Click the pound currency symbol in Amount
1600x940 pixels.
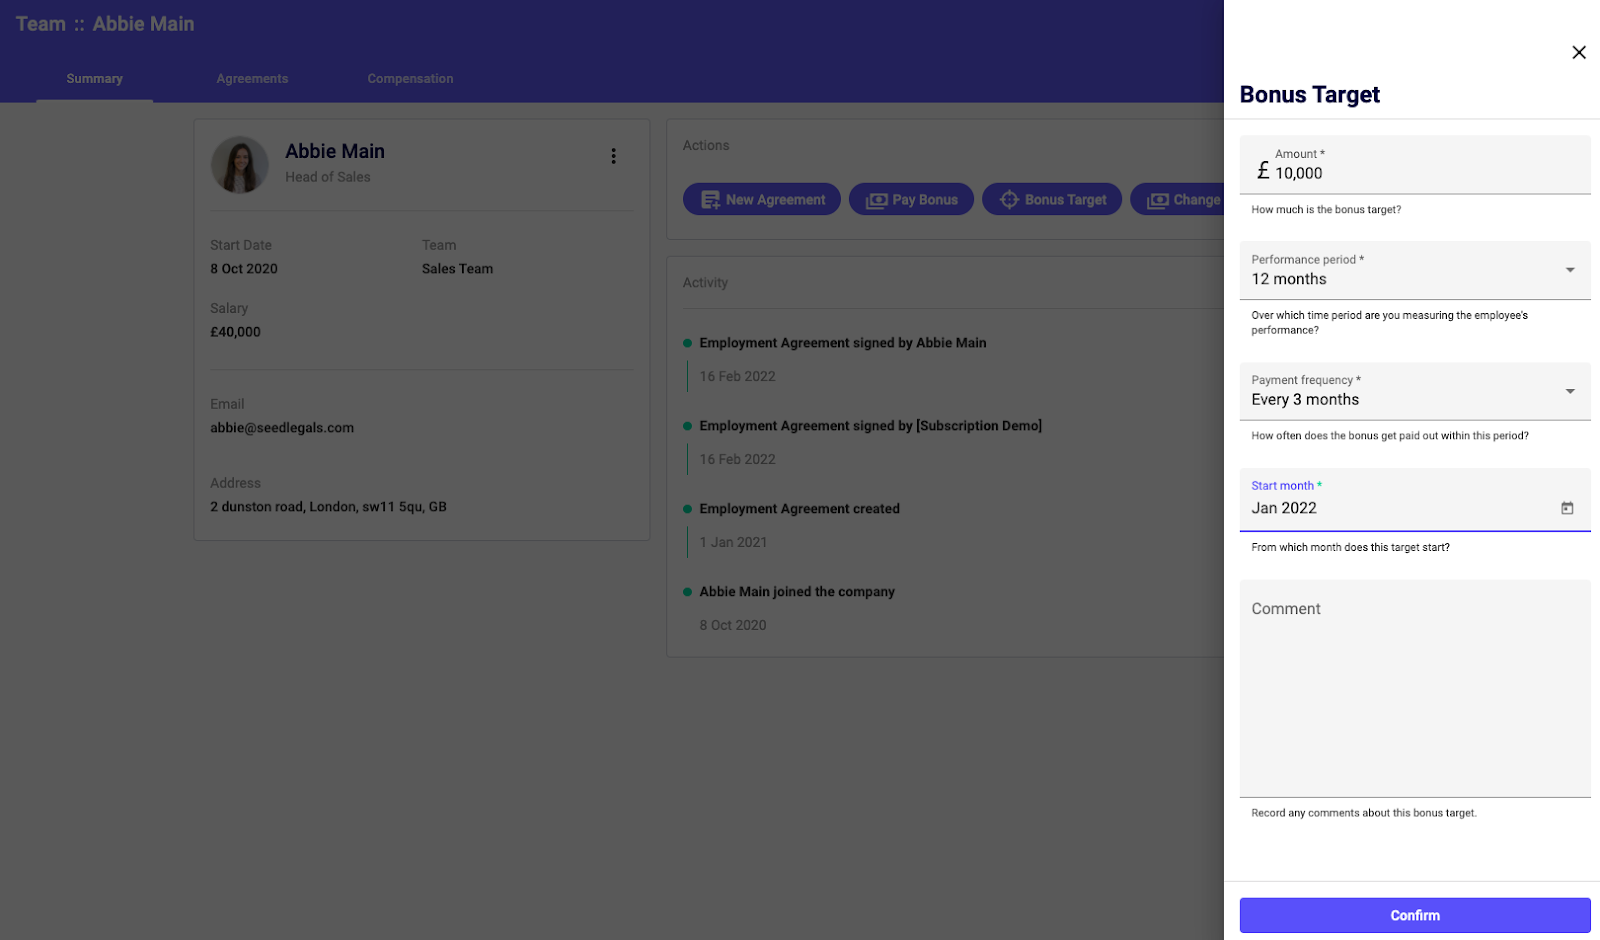tap(1263, 171)
